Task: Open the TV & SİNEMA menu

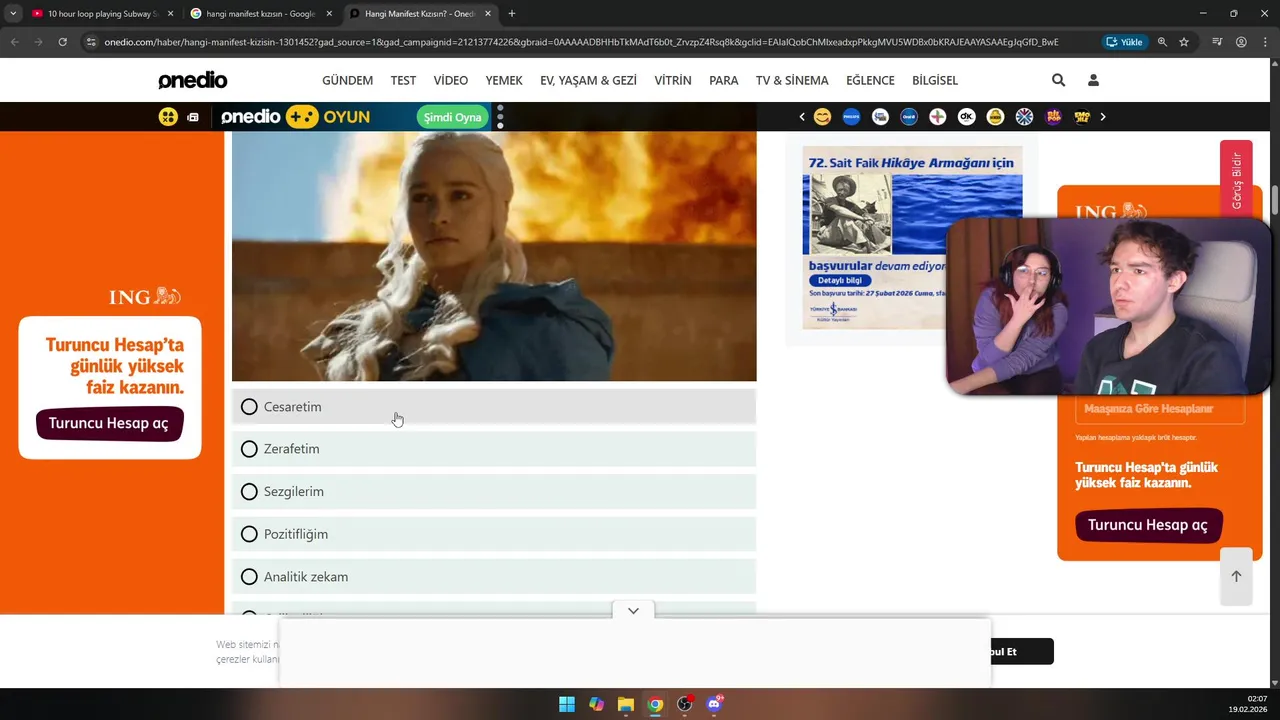Action: 792,80
